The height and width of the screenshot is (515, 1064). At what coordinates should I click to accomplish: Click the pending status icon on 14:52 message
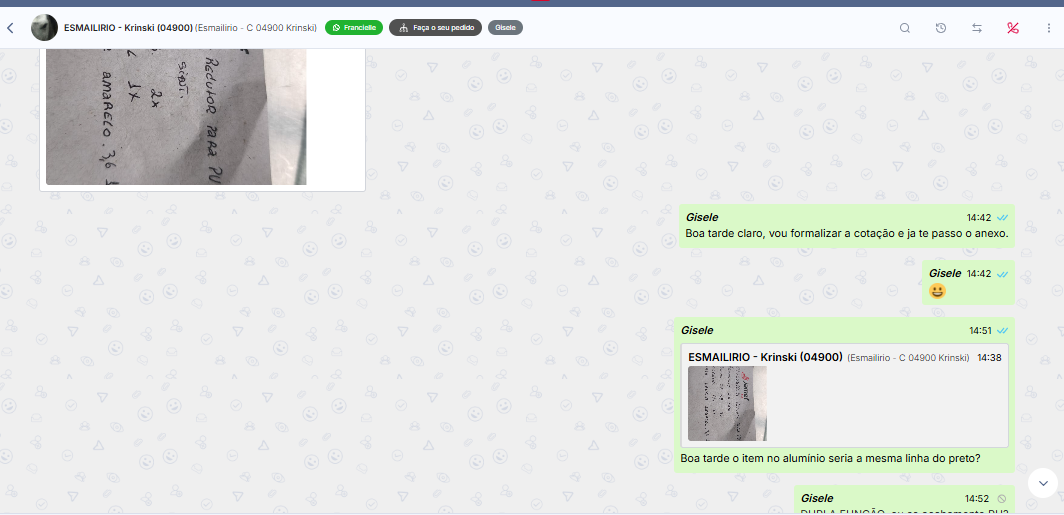coord(1002,498)
